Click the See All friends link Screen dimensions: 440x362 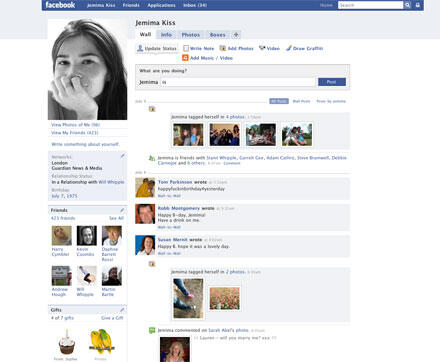[x=116, y=218]
